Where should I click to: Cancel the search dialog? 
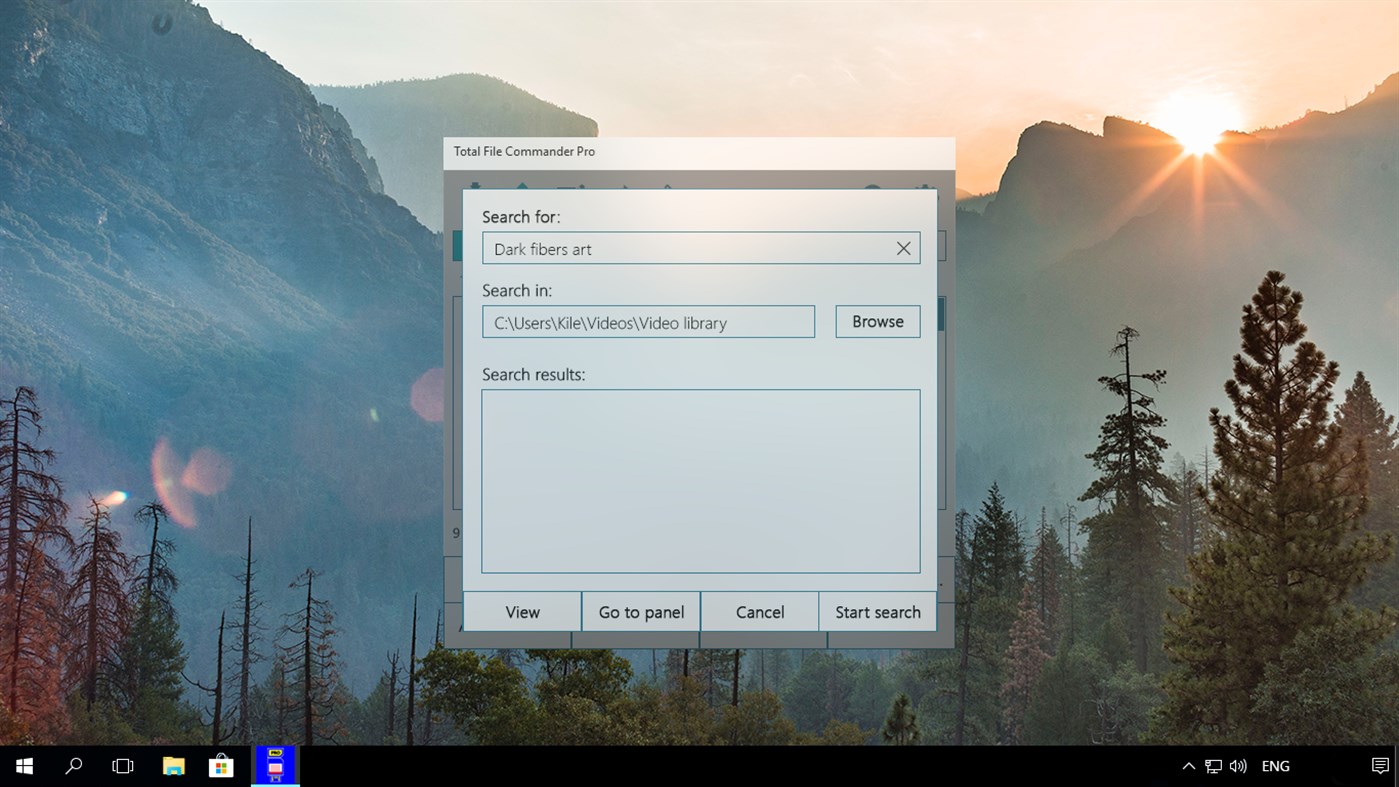(759, 611)
